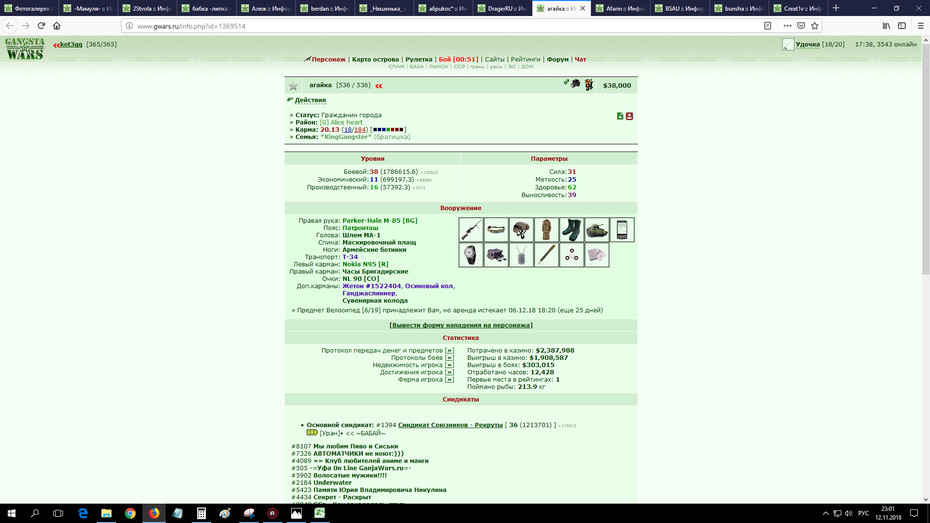Screen dimensions: 930x523
Task: Reload the page with browser refresh icon
Action: (x=41, y=25)
